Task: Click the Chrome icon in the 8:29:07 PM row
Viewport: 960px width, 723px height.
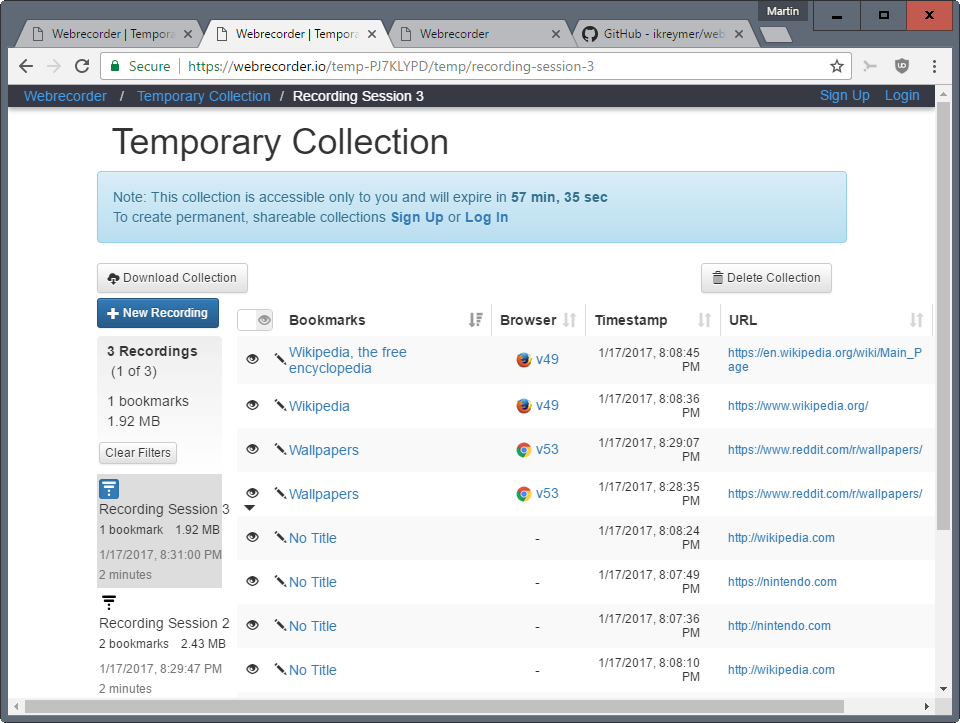Action: coord(523,449)
